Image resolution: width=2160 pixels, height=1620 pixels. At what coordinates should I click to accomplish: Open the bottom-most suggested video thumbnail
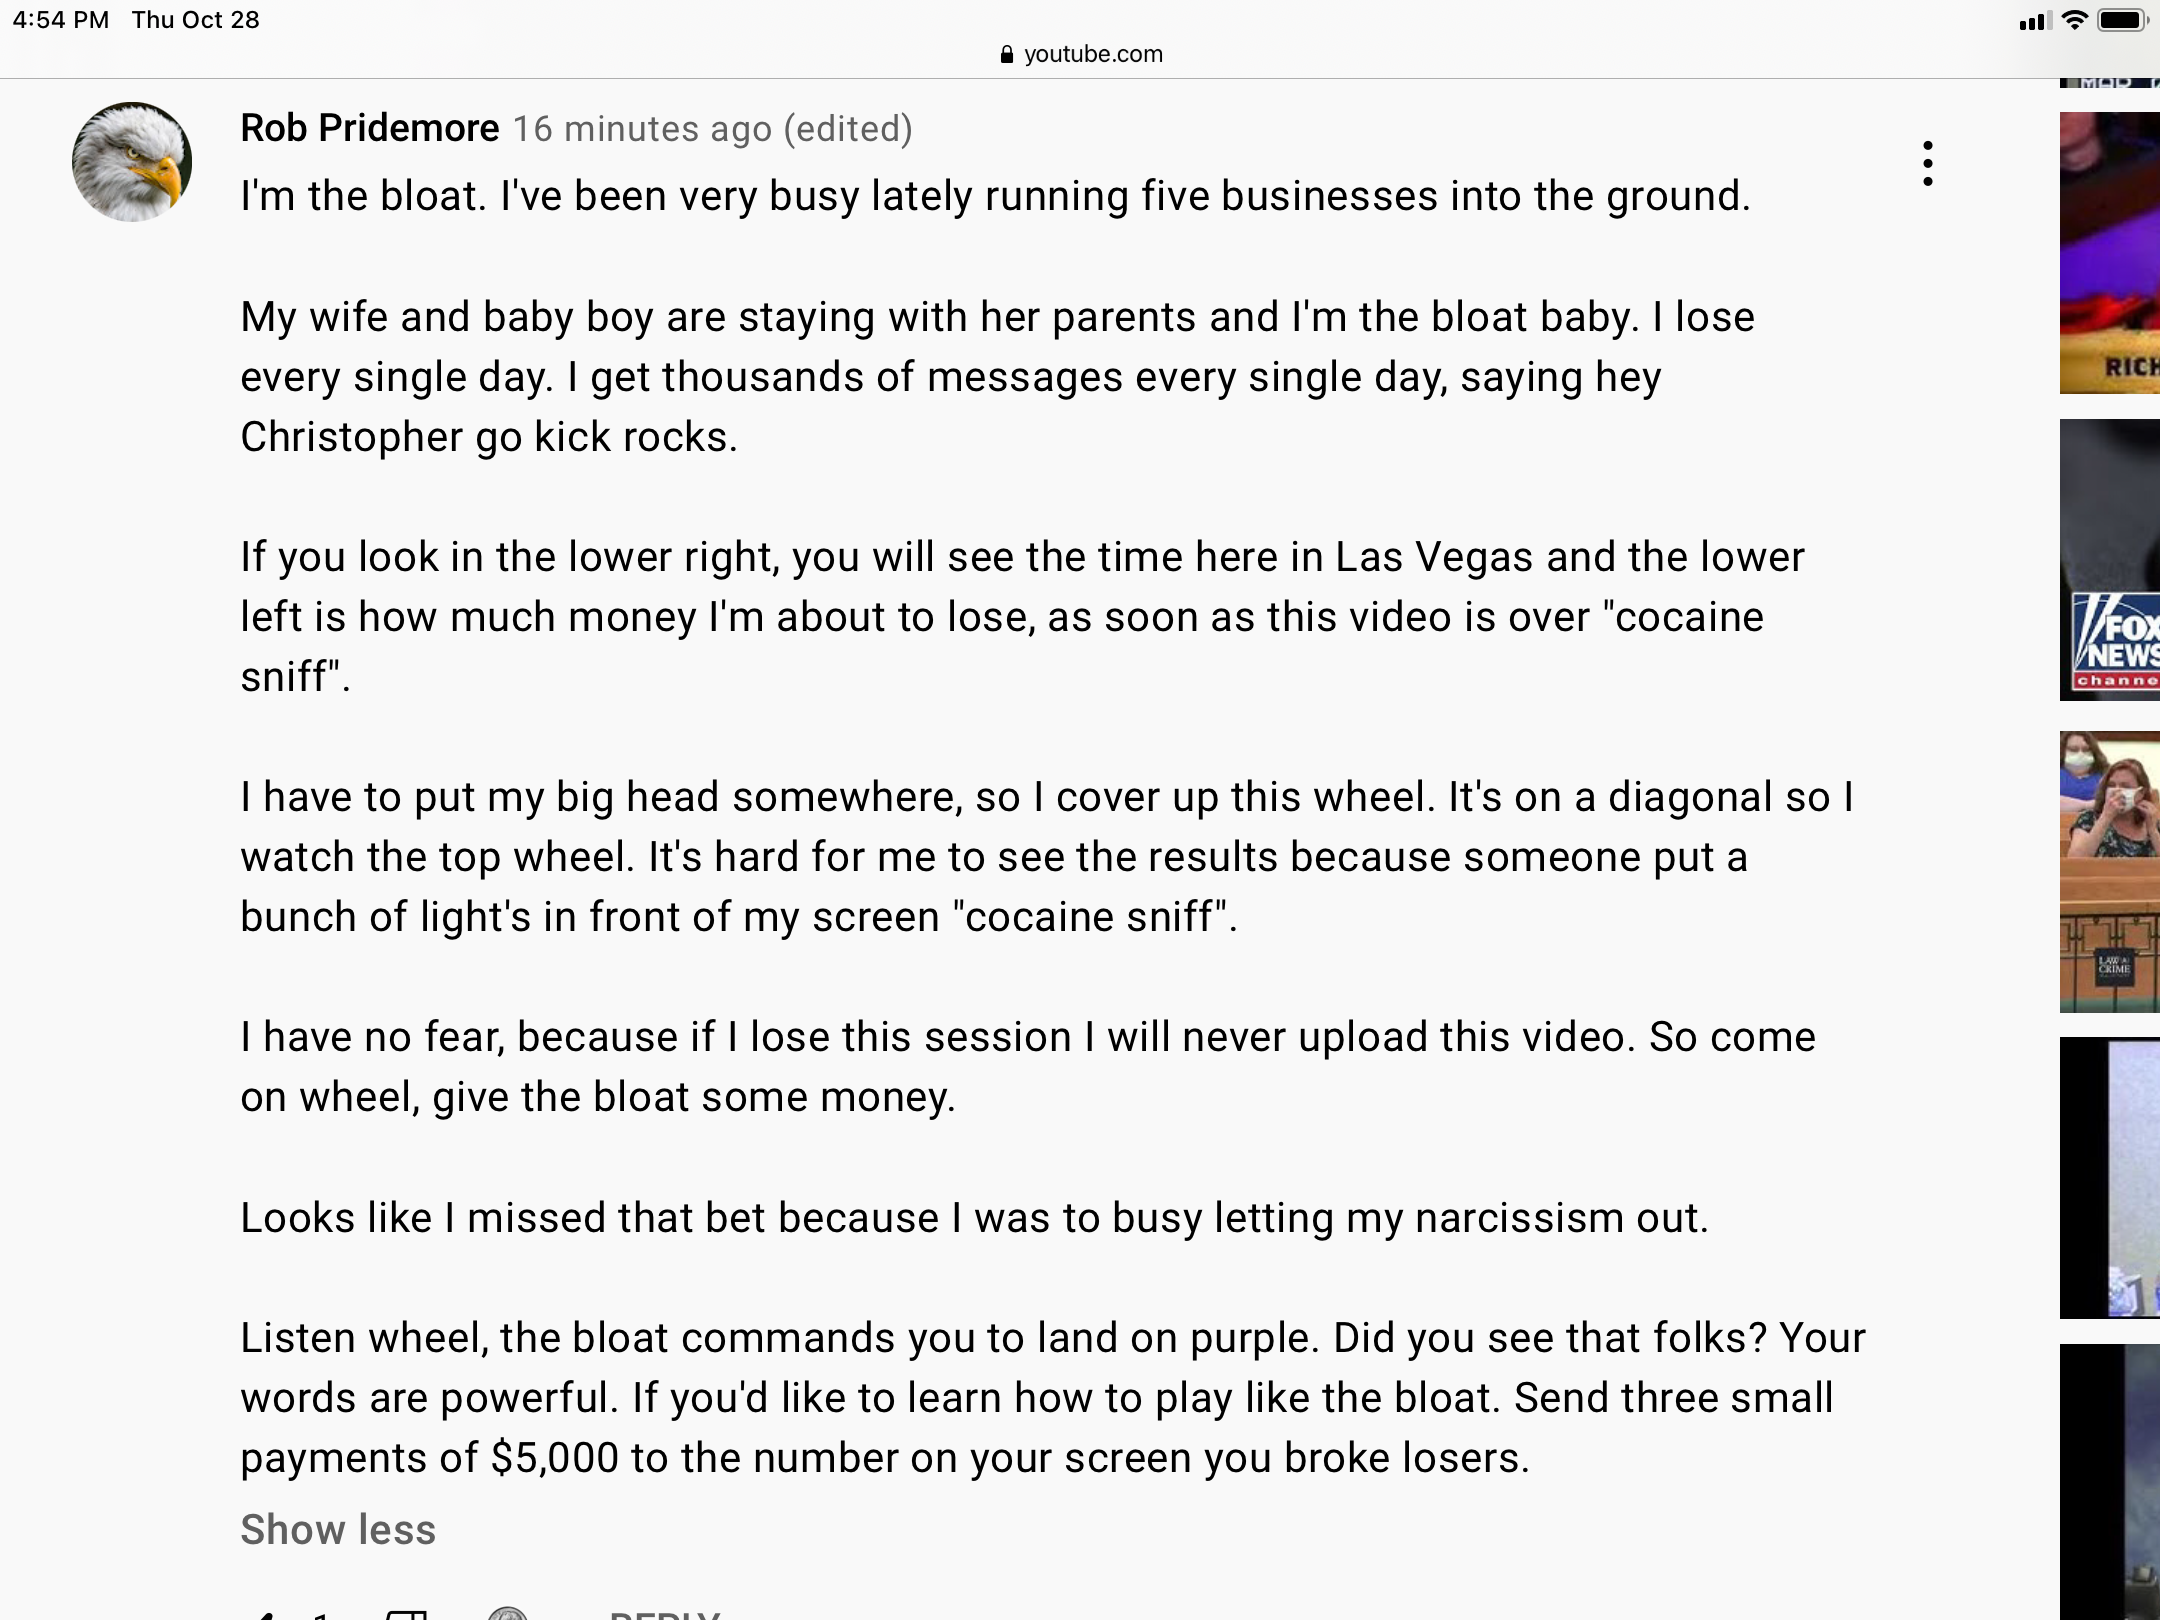pos(2110,1482)
